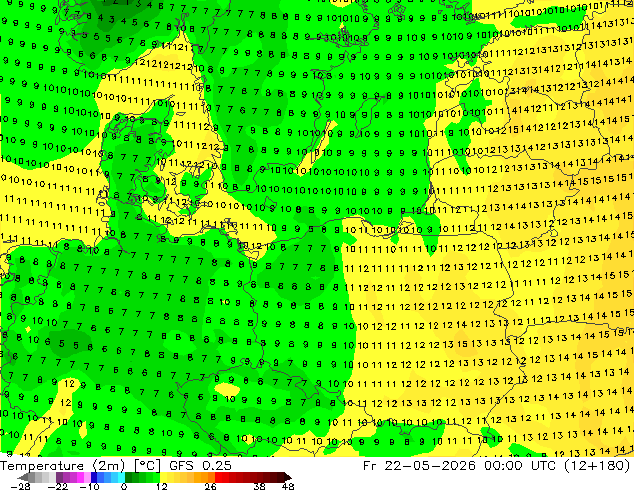
Task: Click the "-22" legend scale label
Action: point(57,486)
